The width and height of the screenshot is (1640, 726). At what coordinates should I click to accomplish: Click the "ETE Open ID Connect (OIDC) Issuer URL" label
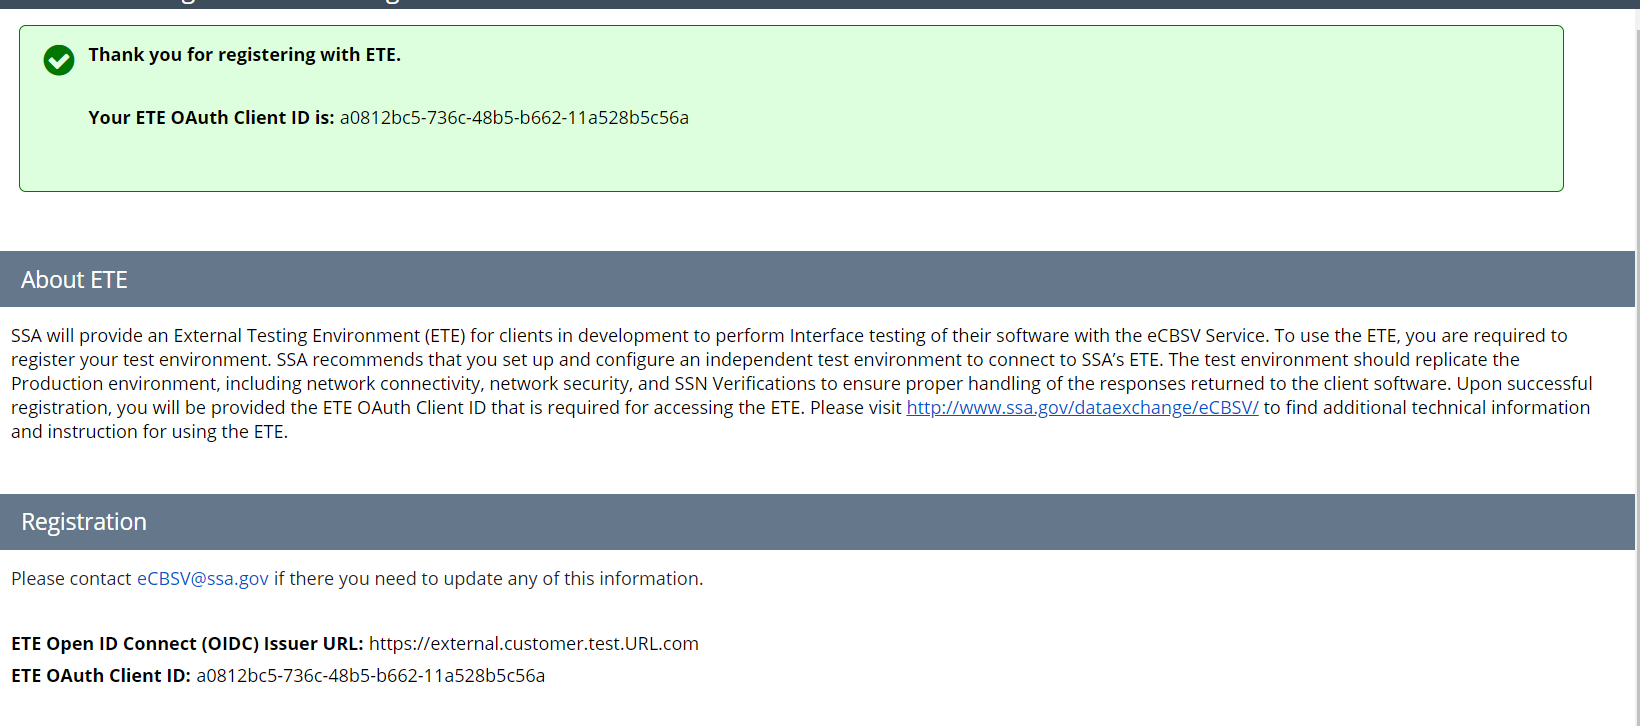click(x=187, y=644)
